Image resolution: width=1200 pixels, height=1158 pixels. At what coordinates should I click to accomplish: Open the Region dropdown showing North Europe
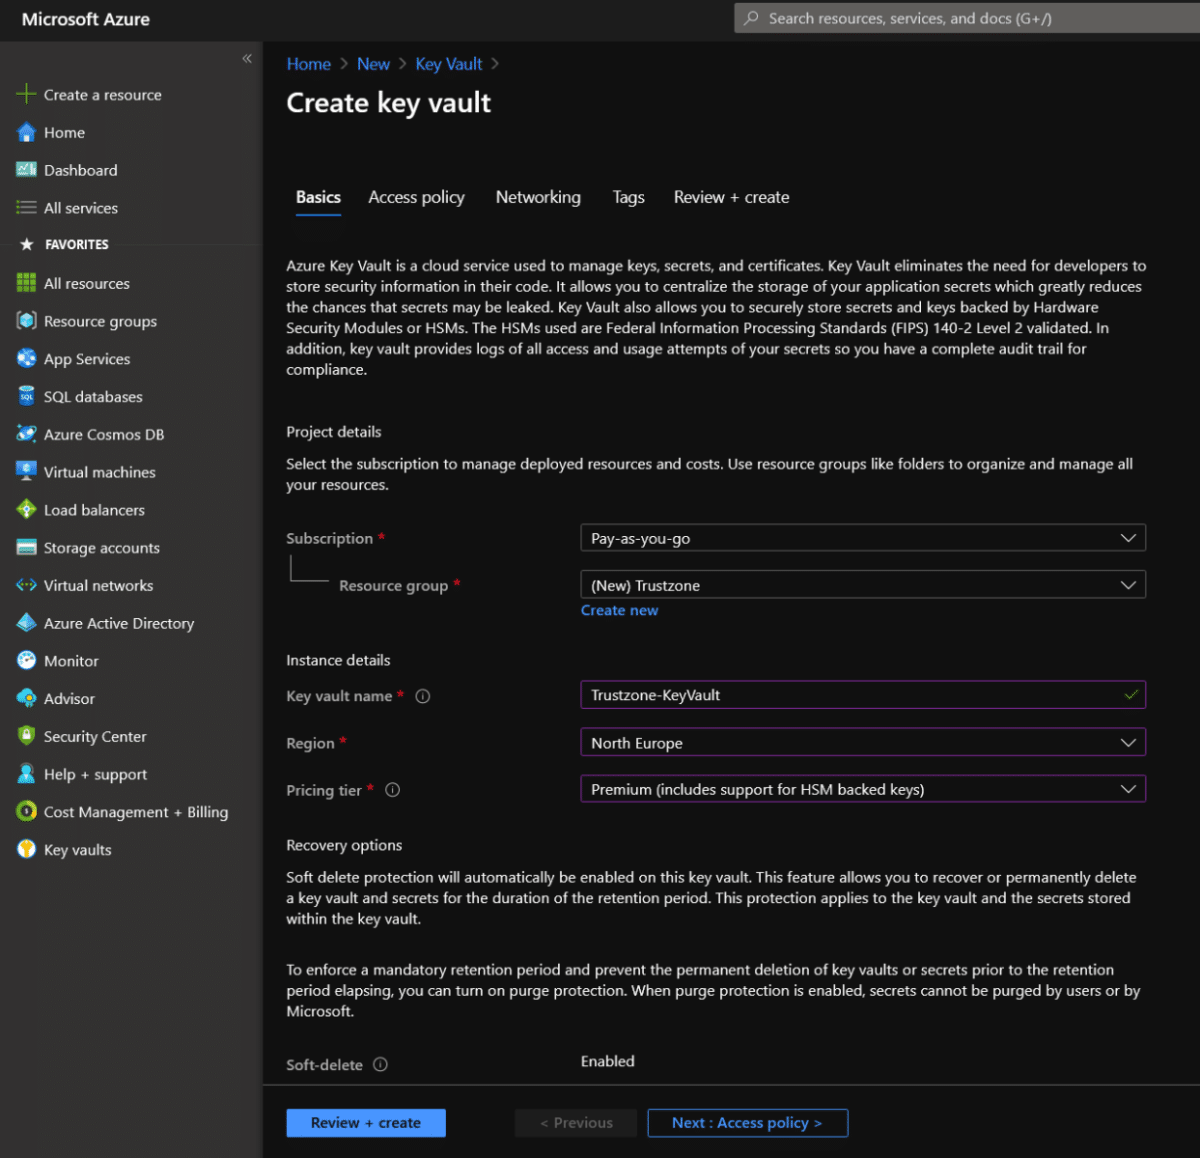862,742
